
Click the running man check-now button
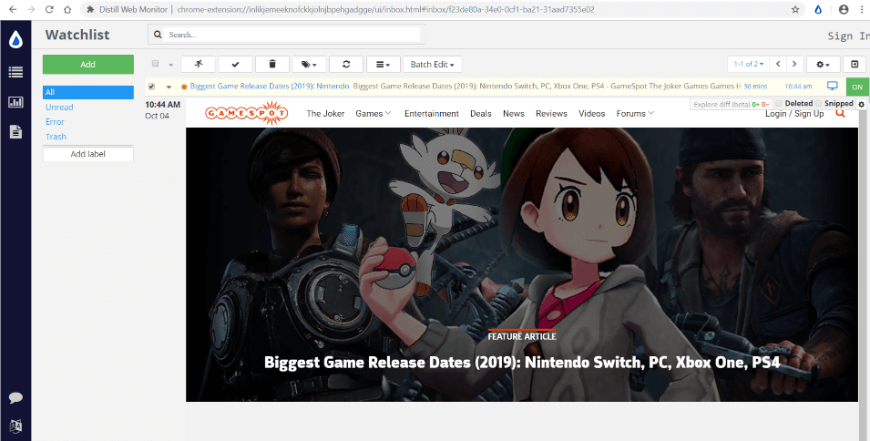[198, 64]
